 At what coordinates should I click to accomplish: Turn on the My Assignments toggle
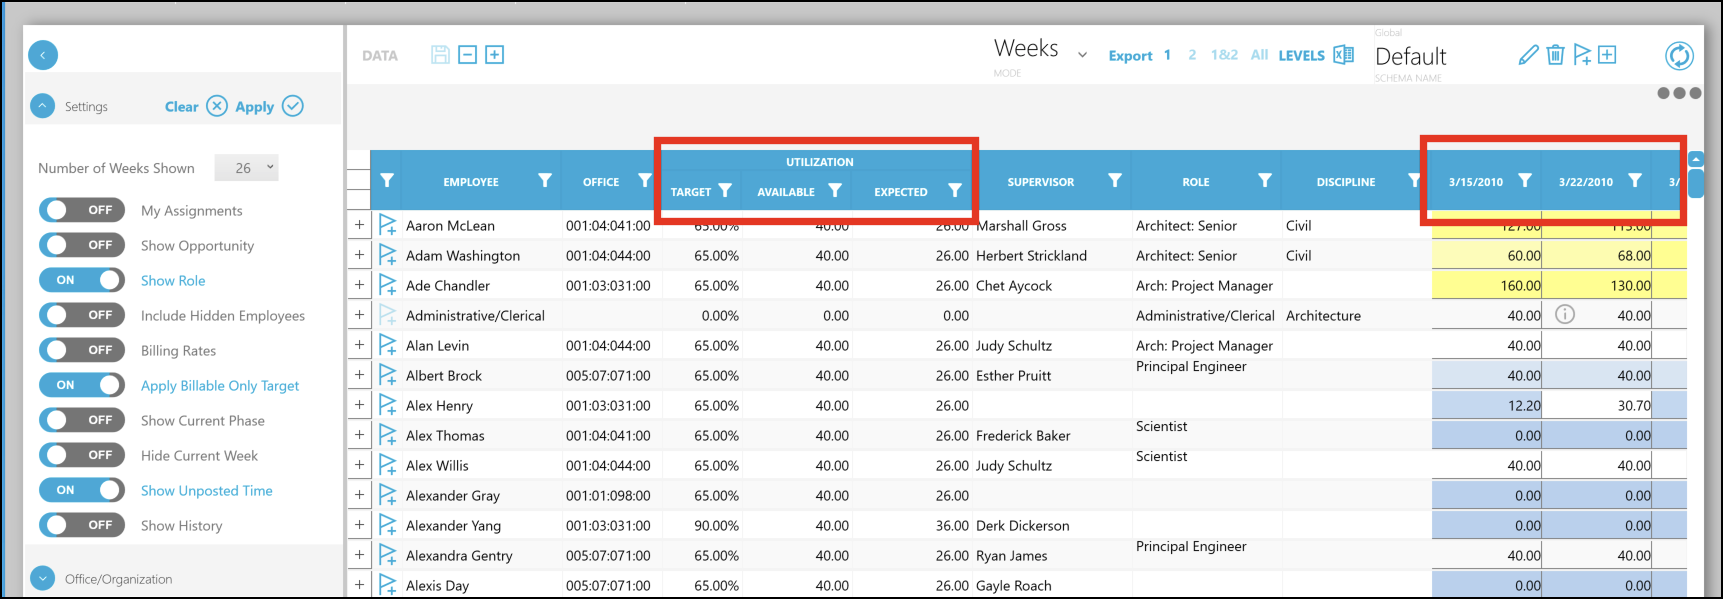point(82,210)
